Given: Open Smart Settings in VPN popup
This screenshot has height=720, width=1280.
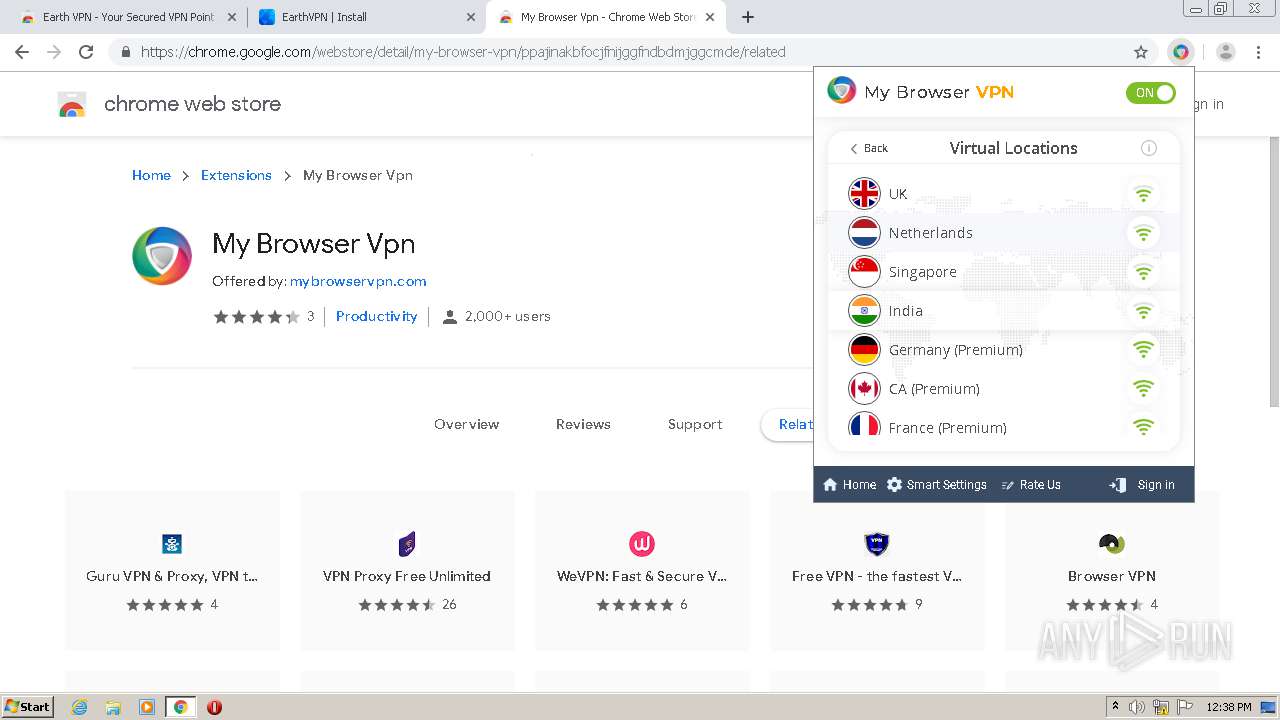Looking at the screenshot, I should [937, 485].
